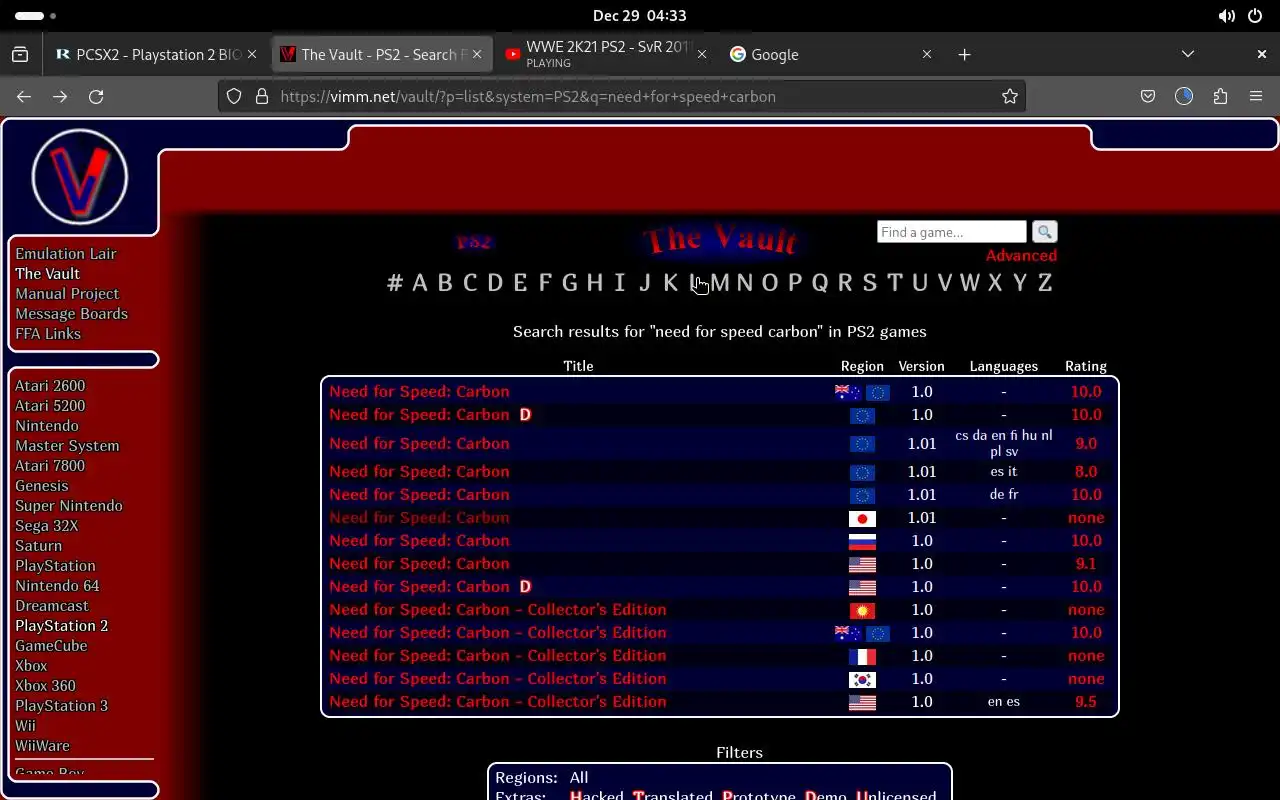Image resolution: width=1280 pixels, height=800 pixels.
Task: Open the extensions puzzle icon
Action: tap(1220, 96)
